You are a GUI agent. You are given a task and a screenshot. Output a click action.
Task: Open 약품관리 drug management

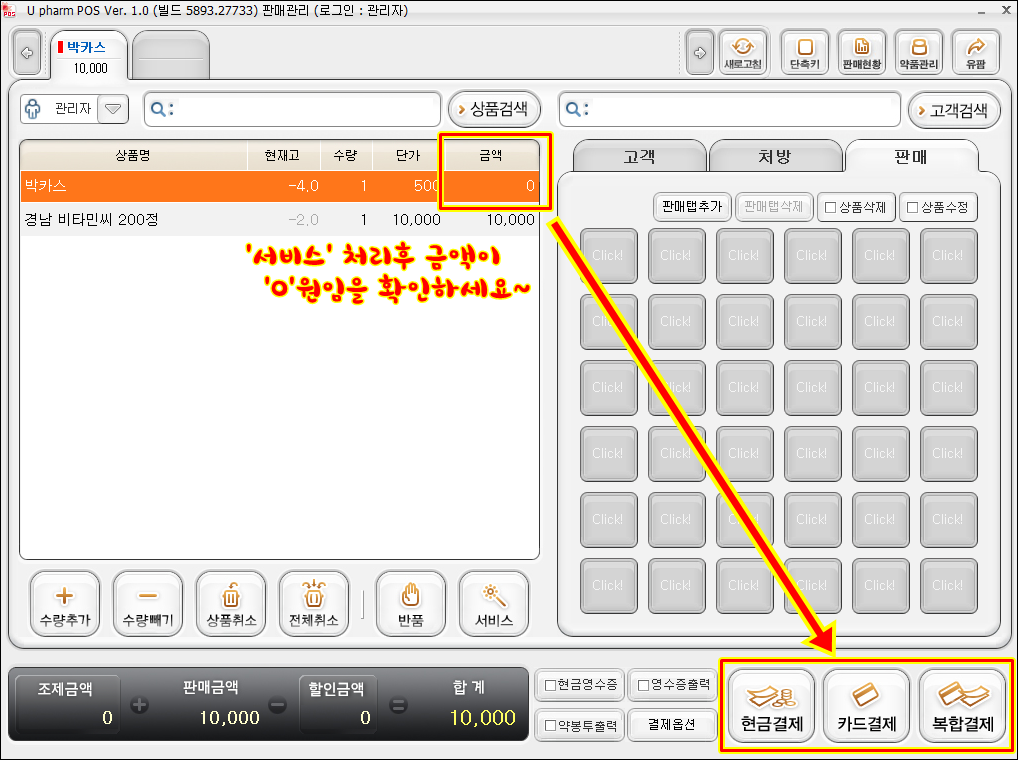coord(919,53)
